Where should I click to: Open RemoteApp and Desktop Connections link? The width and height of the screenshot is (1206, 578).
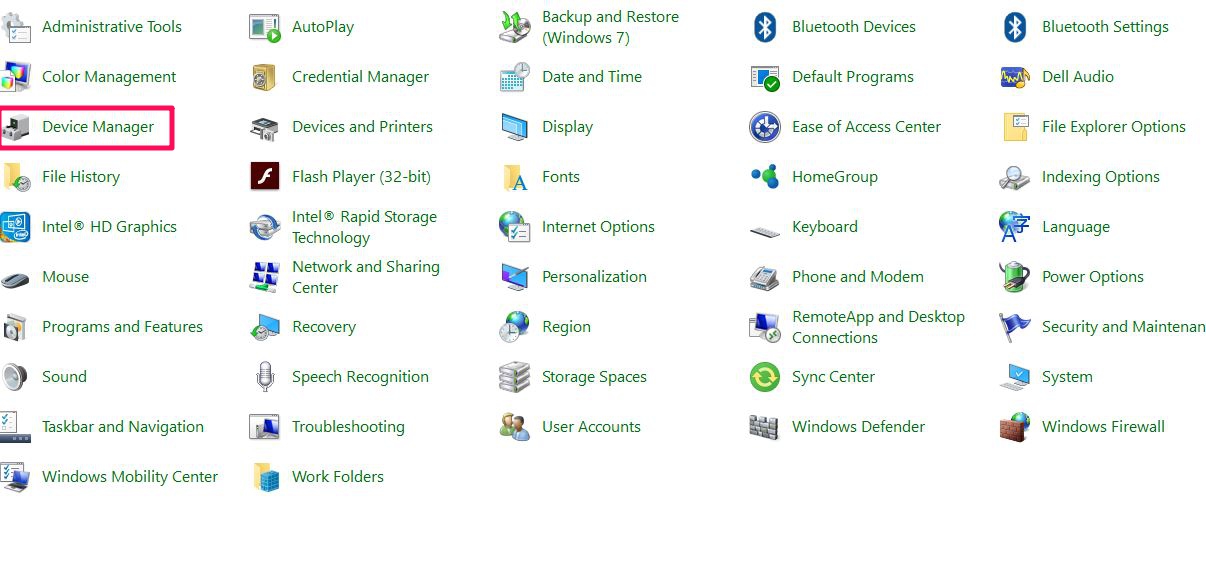coord(878,327)
